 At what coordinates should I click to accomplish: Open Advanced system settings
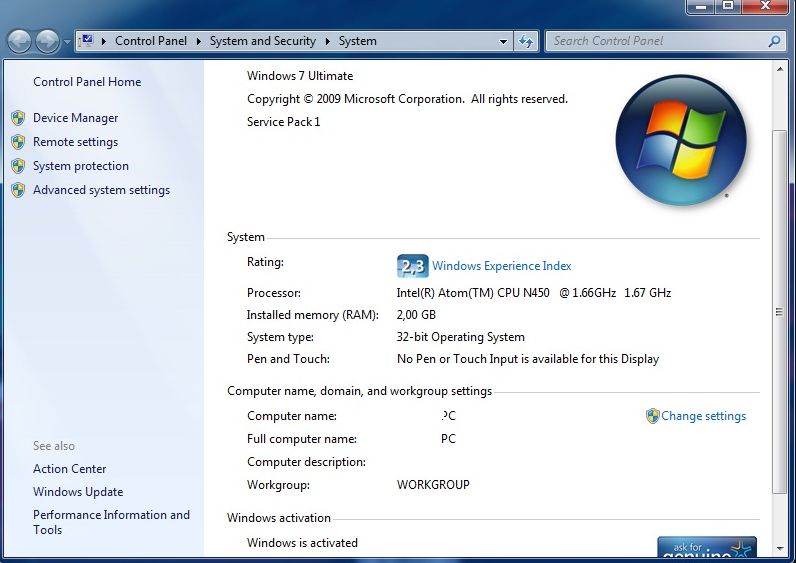tap(101, 190)
